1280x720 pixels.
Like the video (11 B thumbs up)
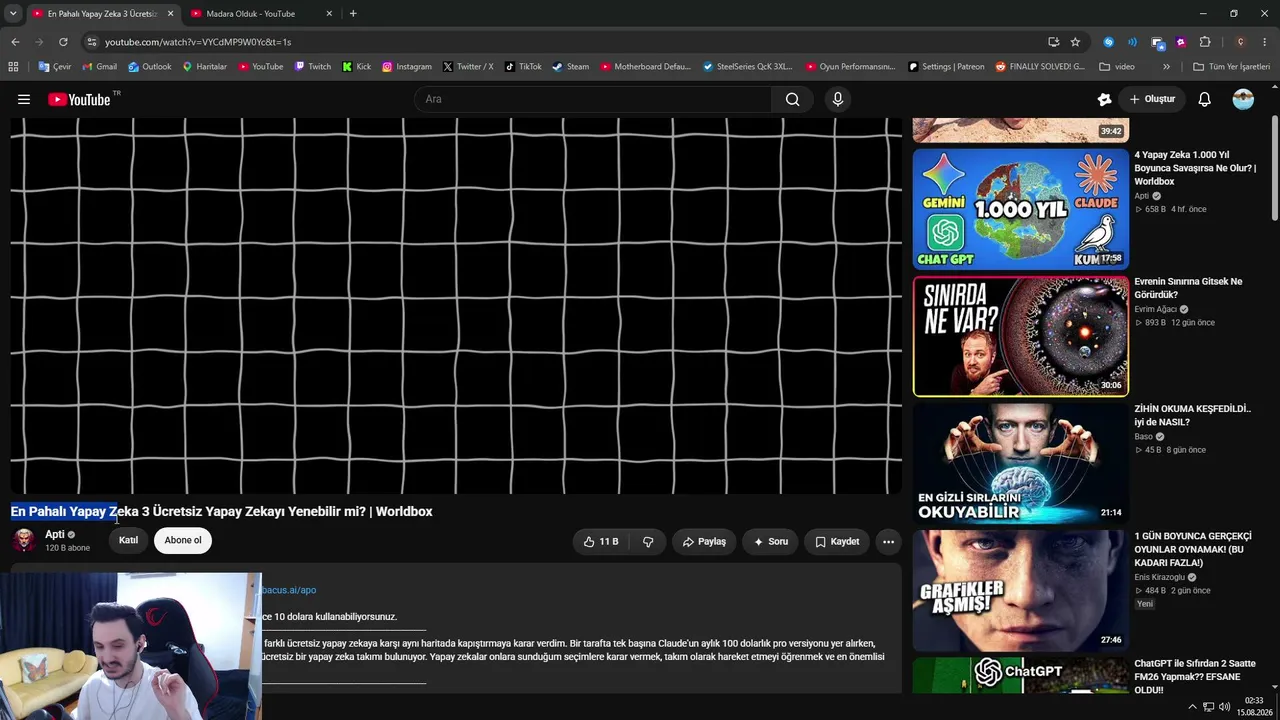601,541
